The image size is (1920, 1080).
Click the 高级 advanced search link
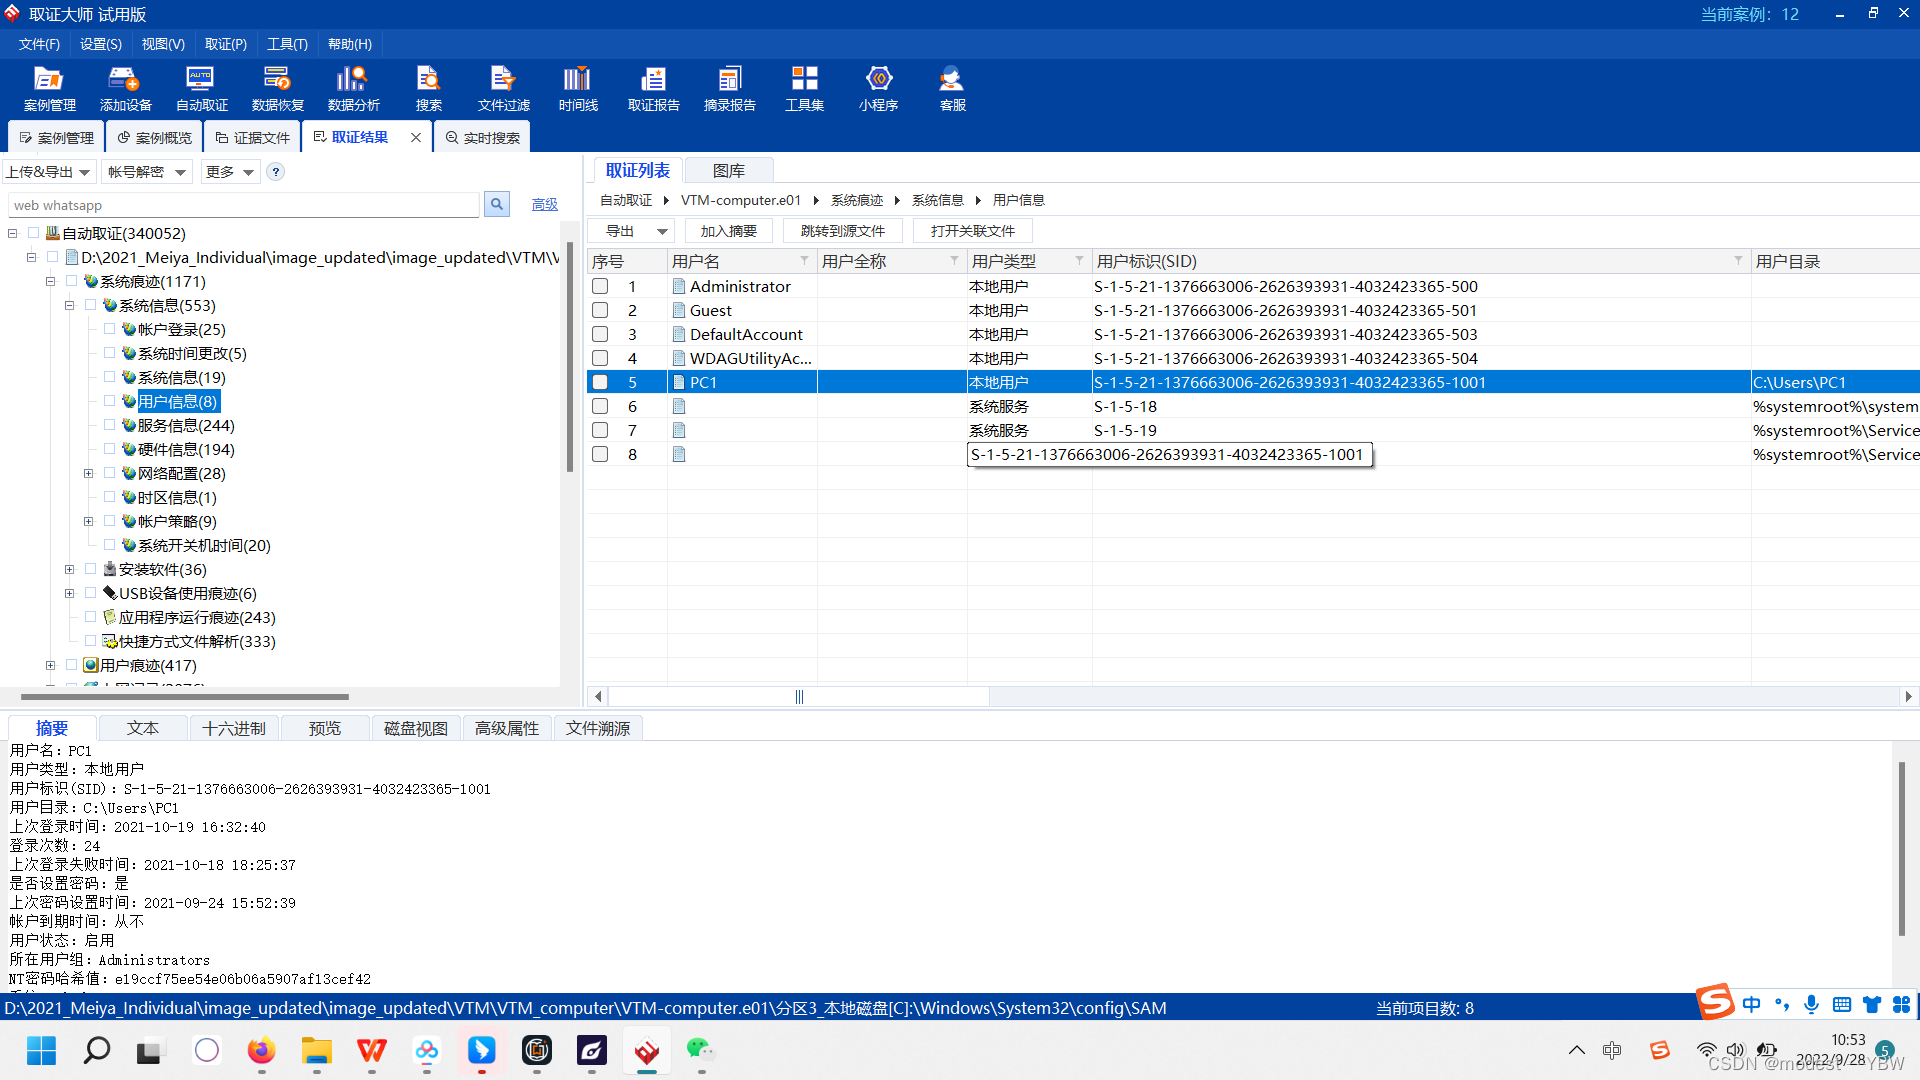pos(545,204)
